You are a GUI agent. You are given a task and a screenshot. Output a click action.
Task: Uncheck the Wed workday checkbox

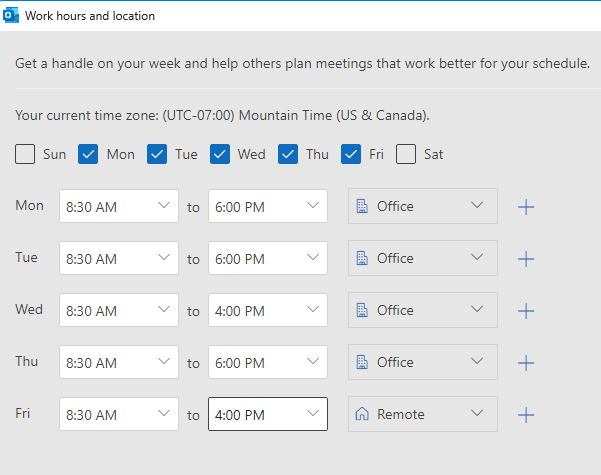point(220,154)
